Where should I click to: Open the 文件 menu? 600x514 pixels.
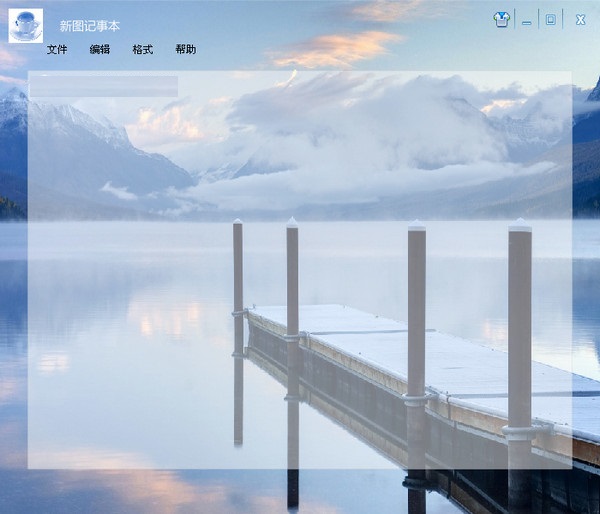(57, 49)
